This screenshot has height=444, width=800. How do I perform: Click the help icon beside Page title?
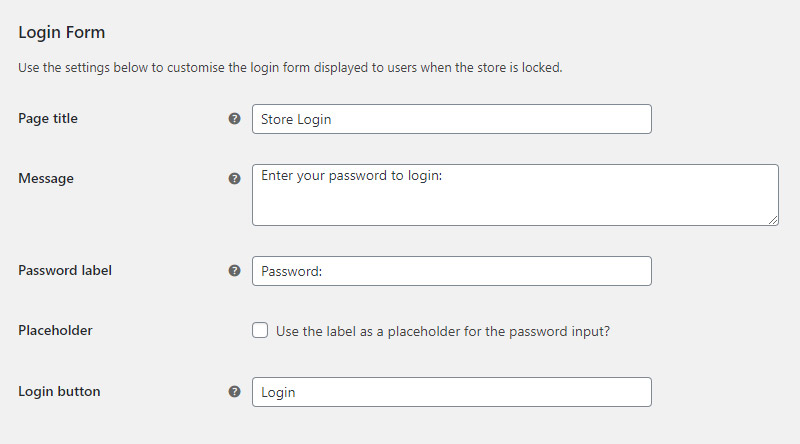click(234, 119)
